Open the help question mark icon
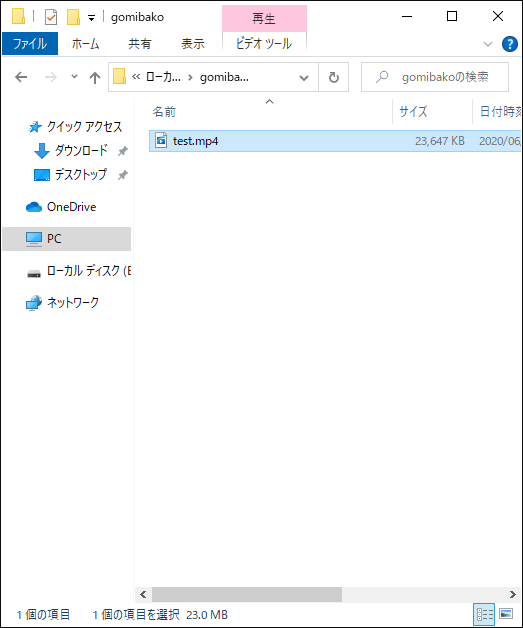The image size is (523, 628). (509, 44)
